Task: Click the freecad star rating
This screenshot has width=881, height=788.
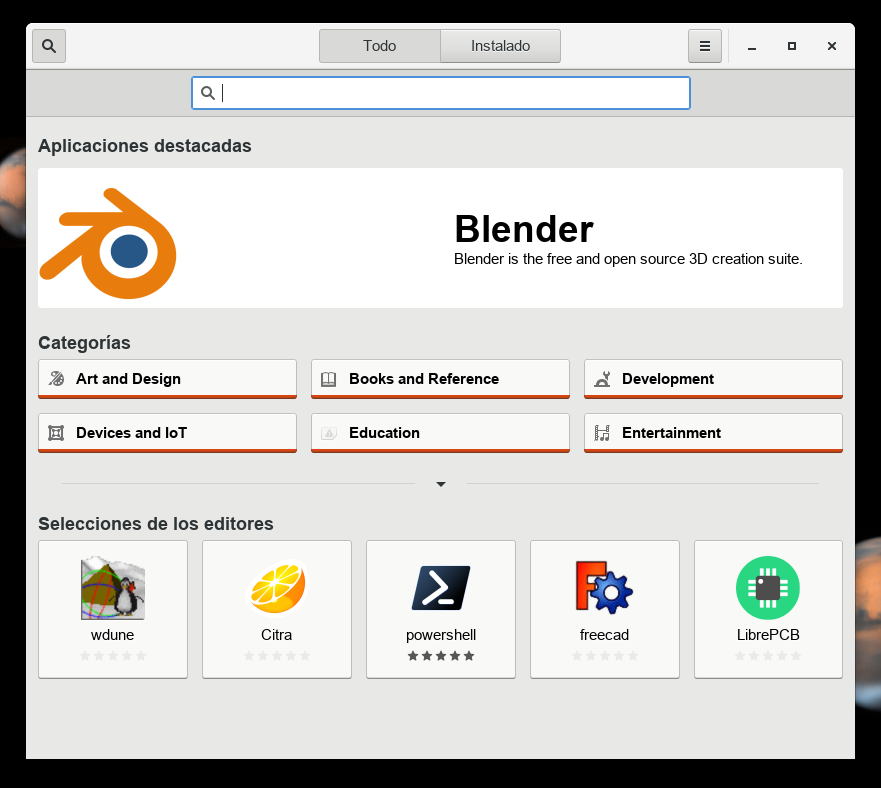Action: pyautogui.click(x=605, y=656)
